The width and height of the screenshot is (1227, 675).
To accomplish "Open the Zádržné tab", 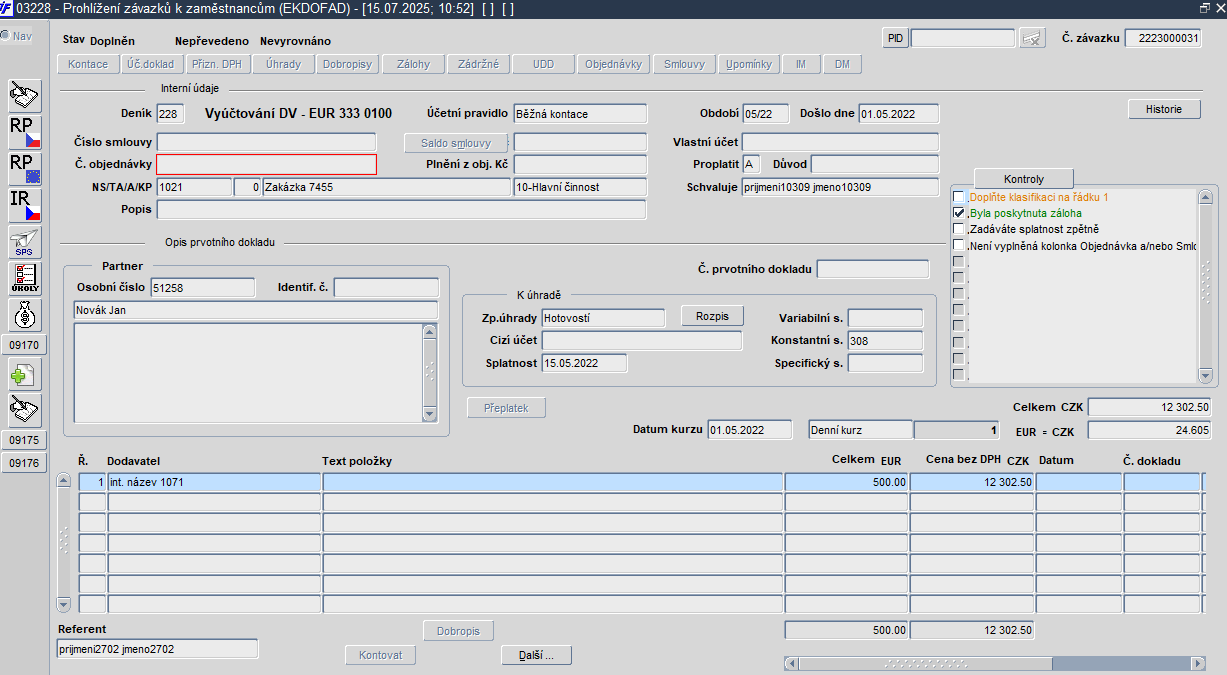I will [478, 64].
